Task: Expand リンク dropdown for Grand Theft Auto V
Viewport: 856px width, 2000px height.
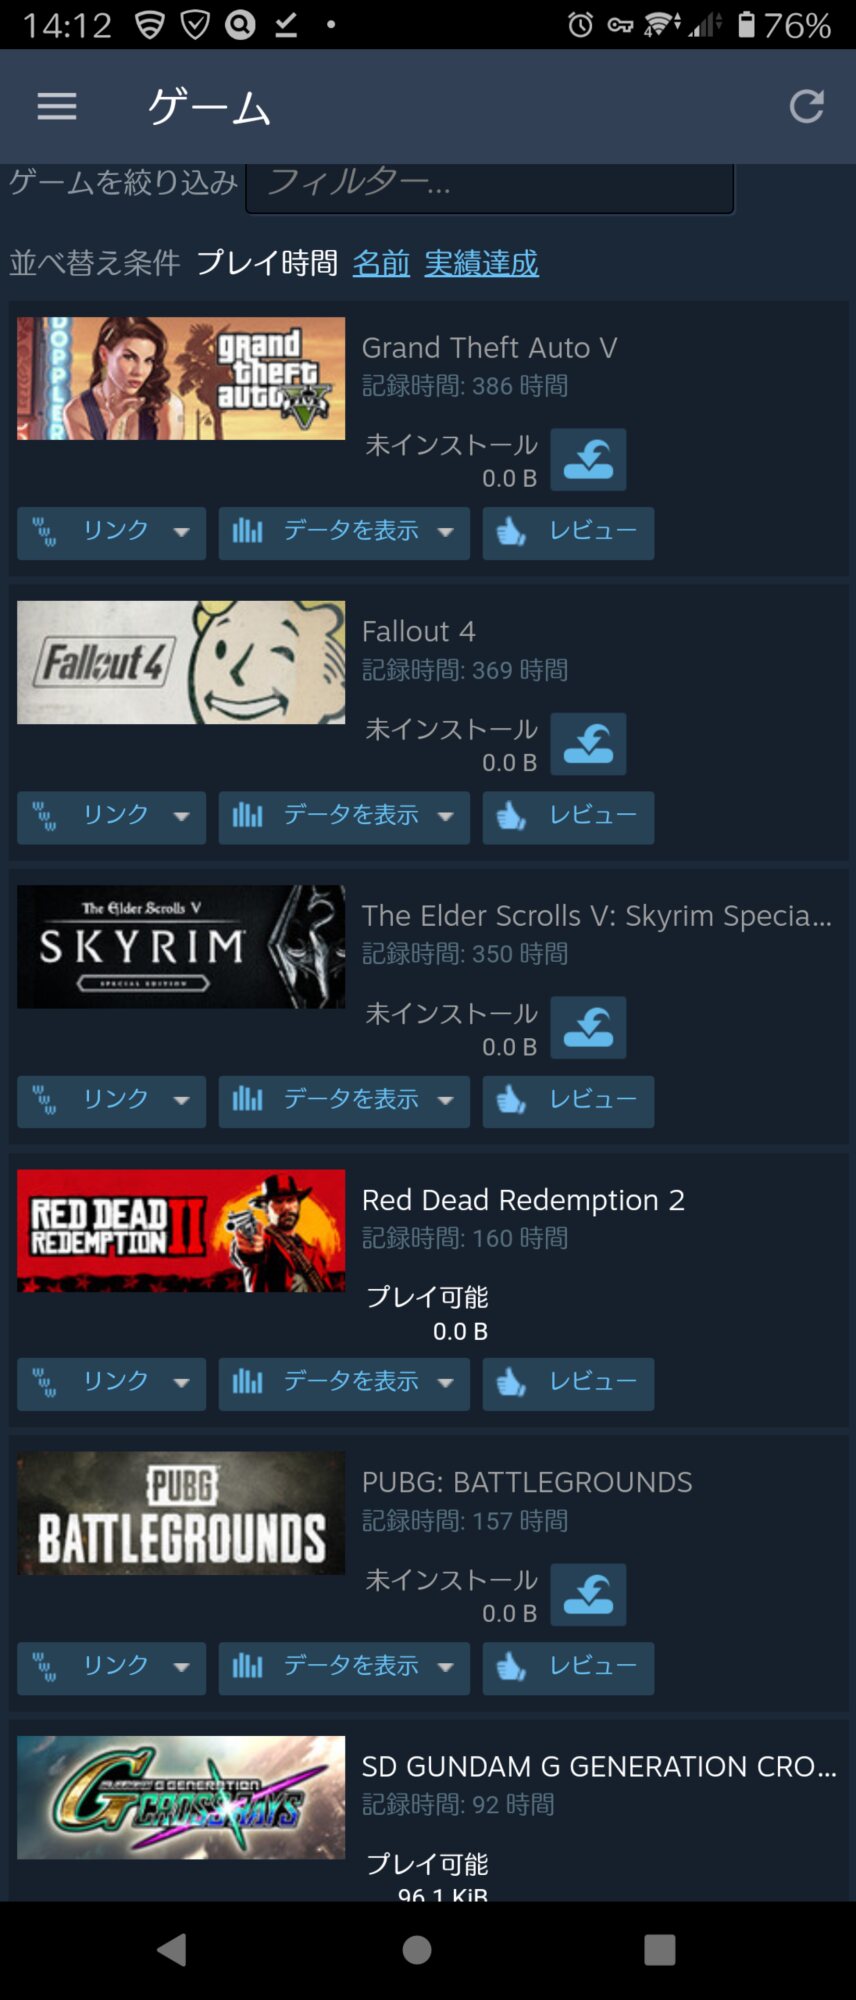Action: (111, 532)
